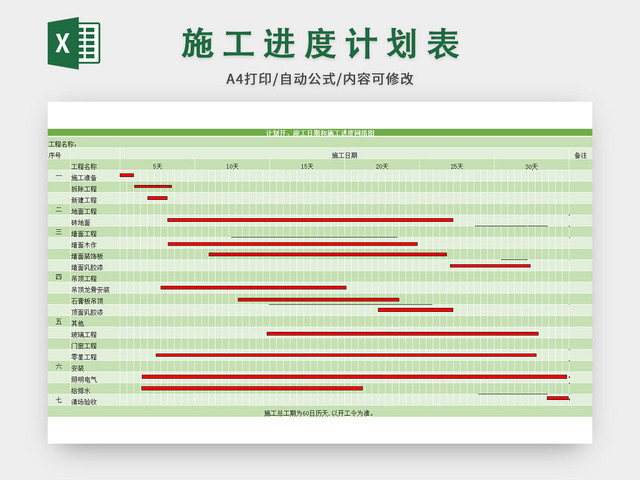Click the red bar in 顶面乳胶漆 row
Screen dimensions: 640x480
pyautogui.click(x=416, y=310)
